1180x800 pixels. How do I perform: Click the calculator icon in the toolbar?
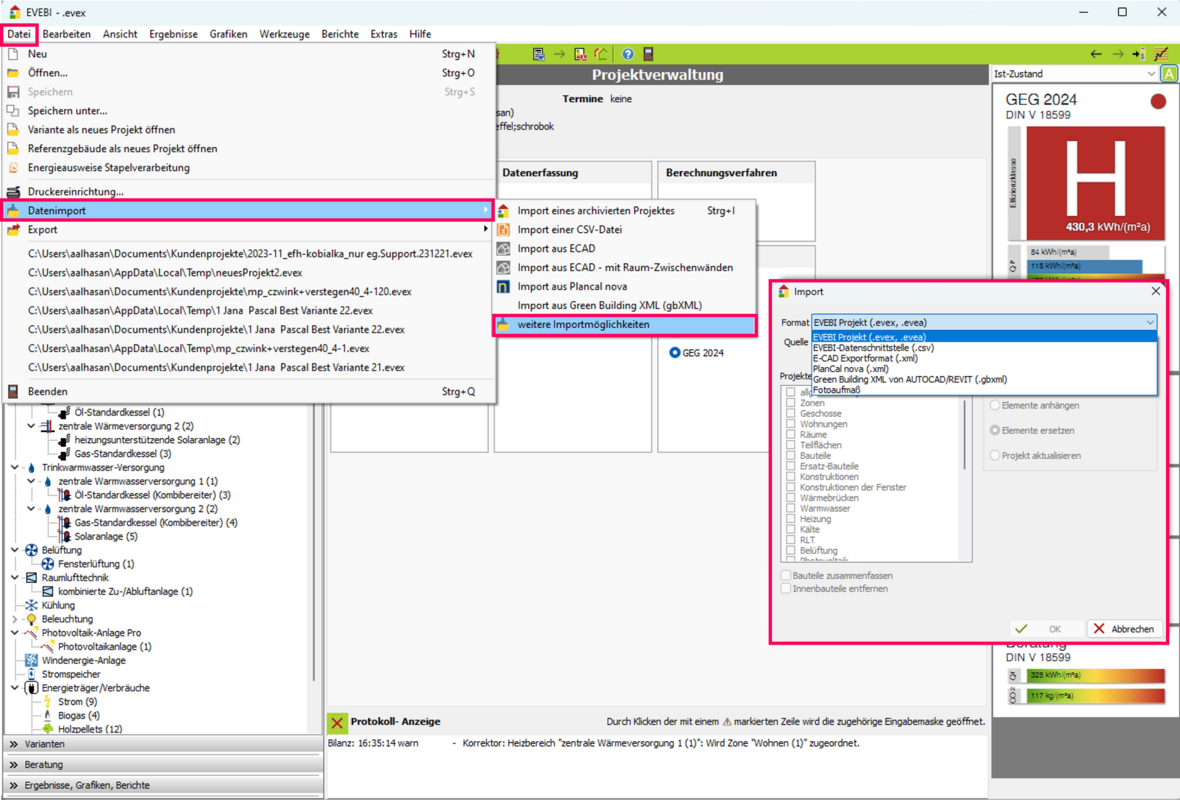click(x=648, y=54)
